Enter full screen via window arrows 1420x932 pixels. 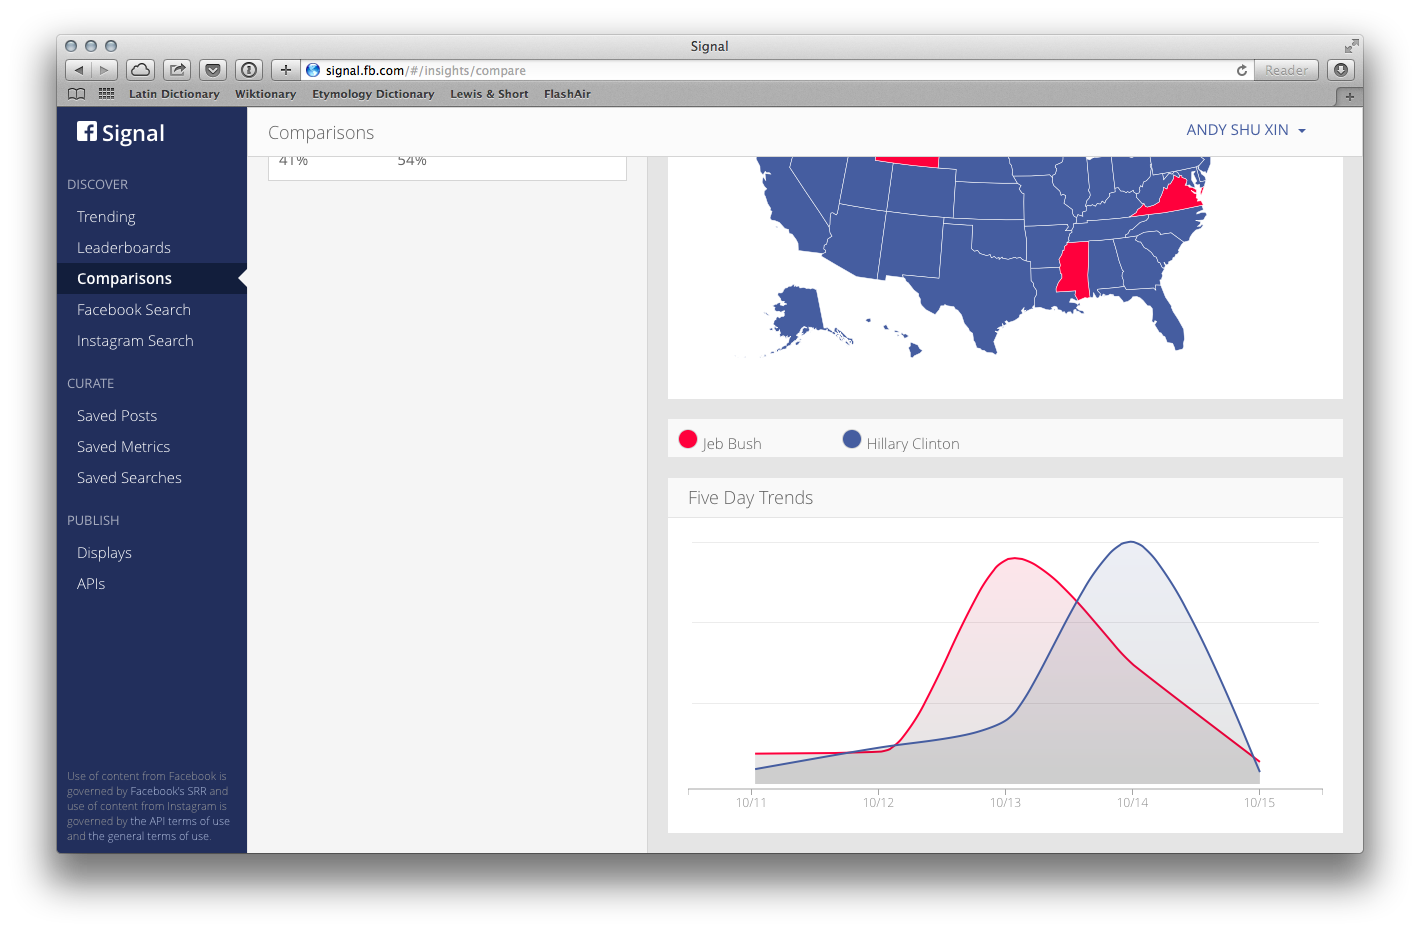pyautogui.click(x=1351, y=46)
